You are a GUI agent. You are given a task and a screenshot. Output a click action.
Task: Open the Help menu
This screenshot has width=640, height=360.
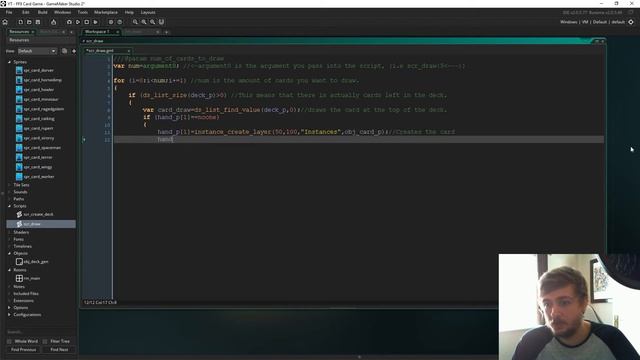tap(129, 12)
